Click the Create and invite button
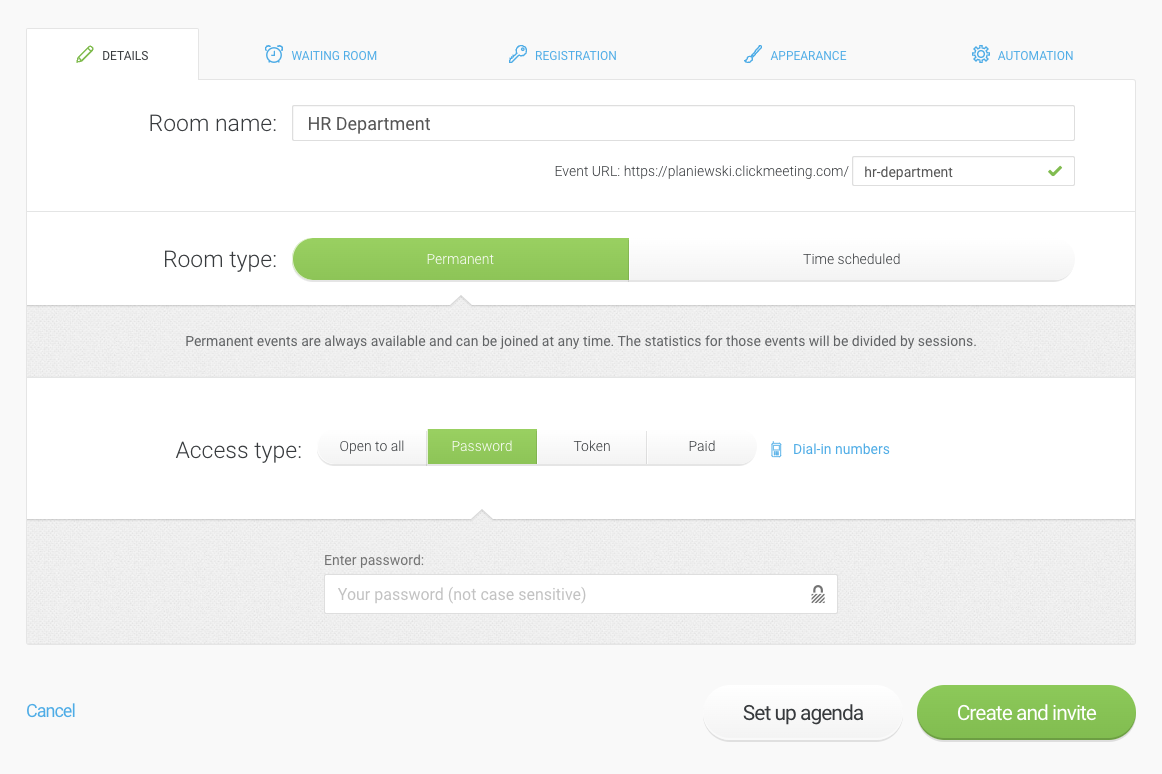The image size is (1162, 774). click(x=1026, y=712)
